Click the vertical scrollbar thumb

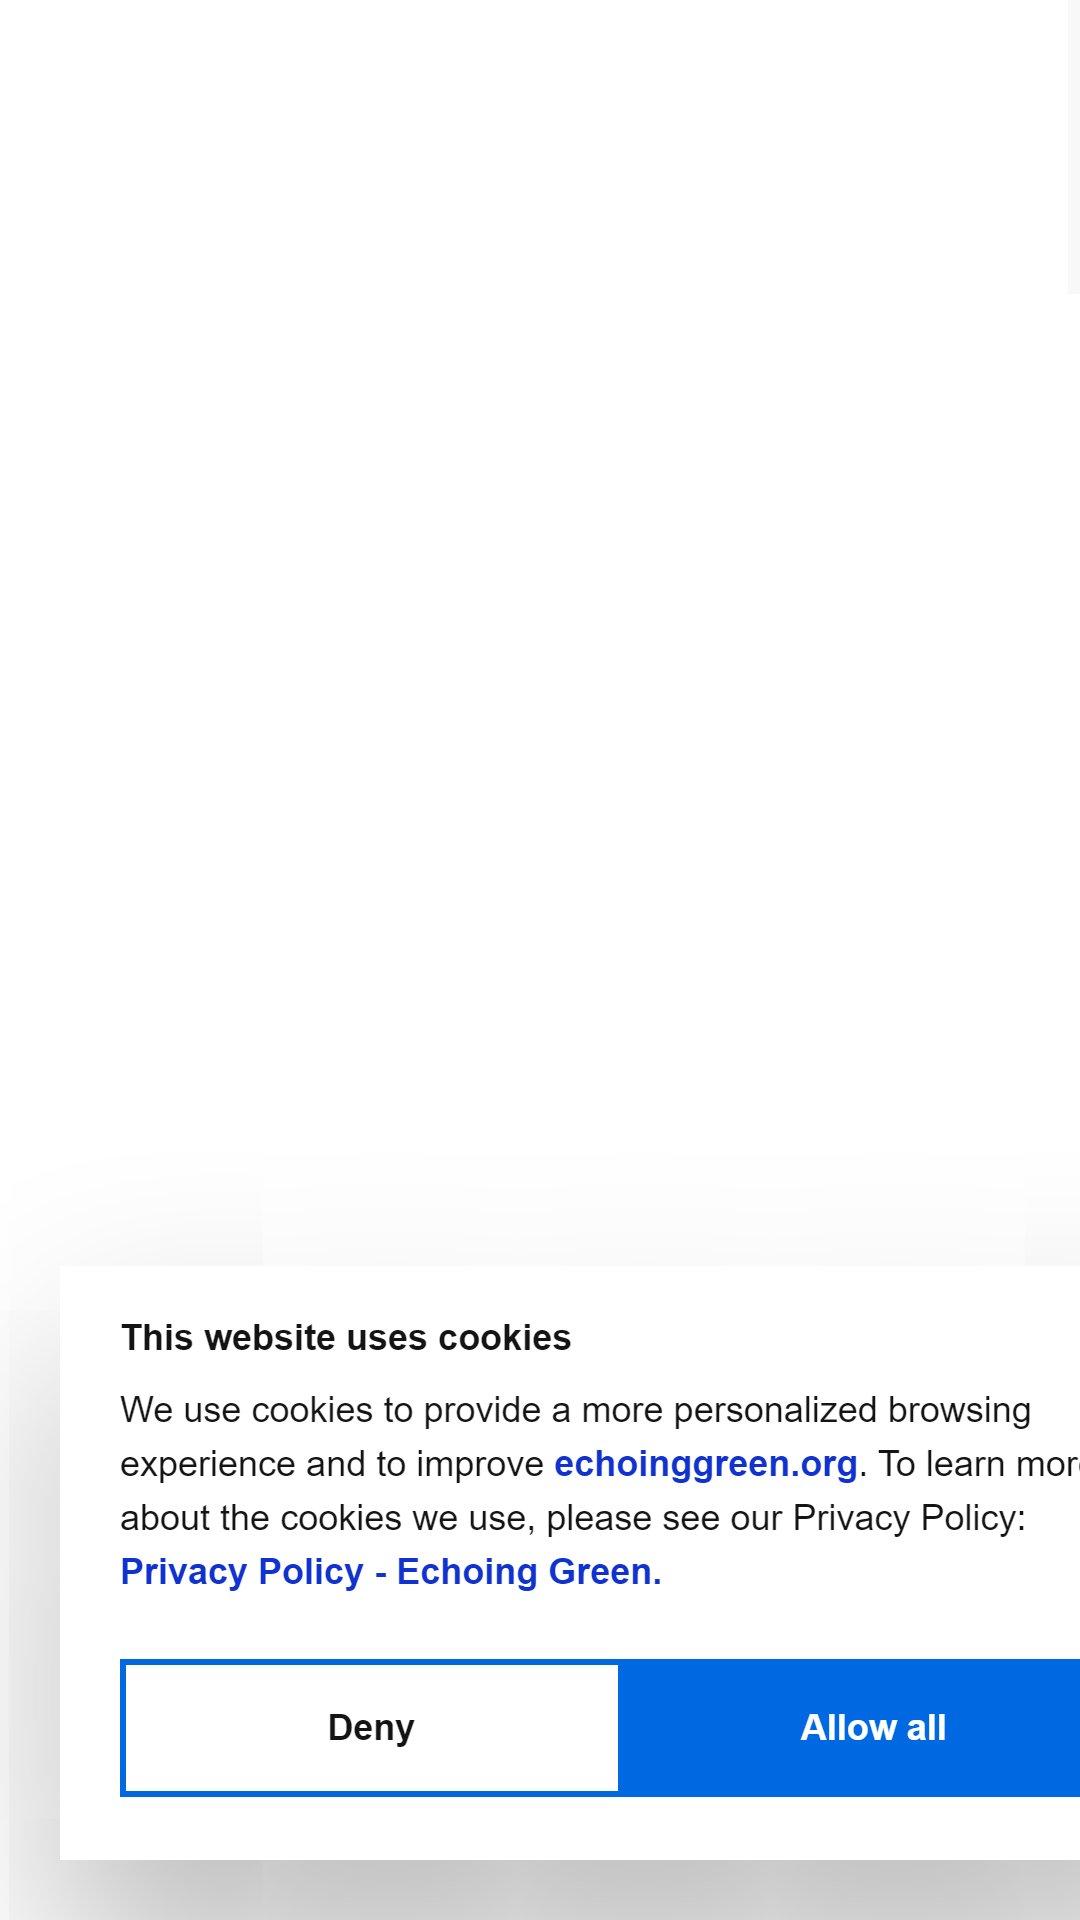pos(1074,147)
